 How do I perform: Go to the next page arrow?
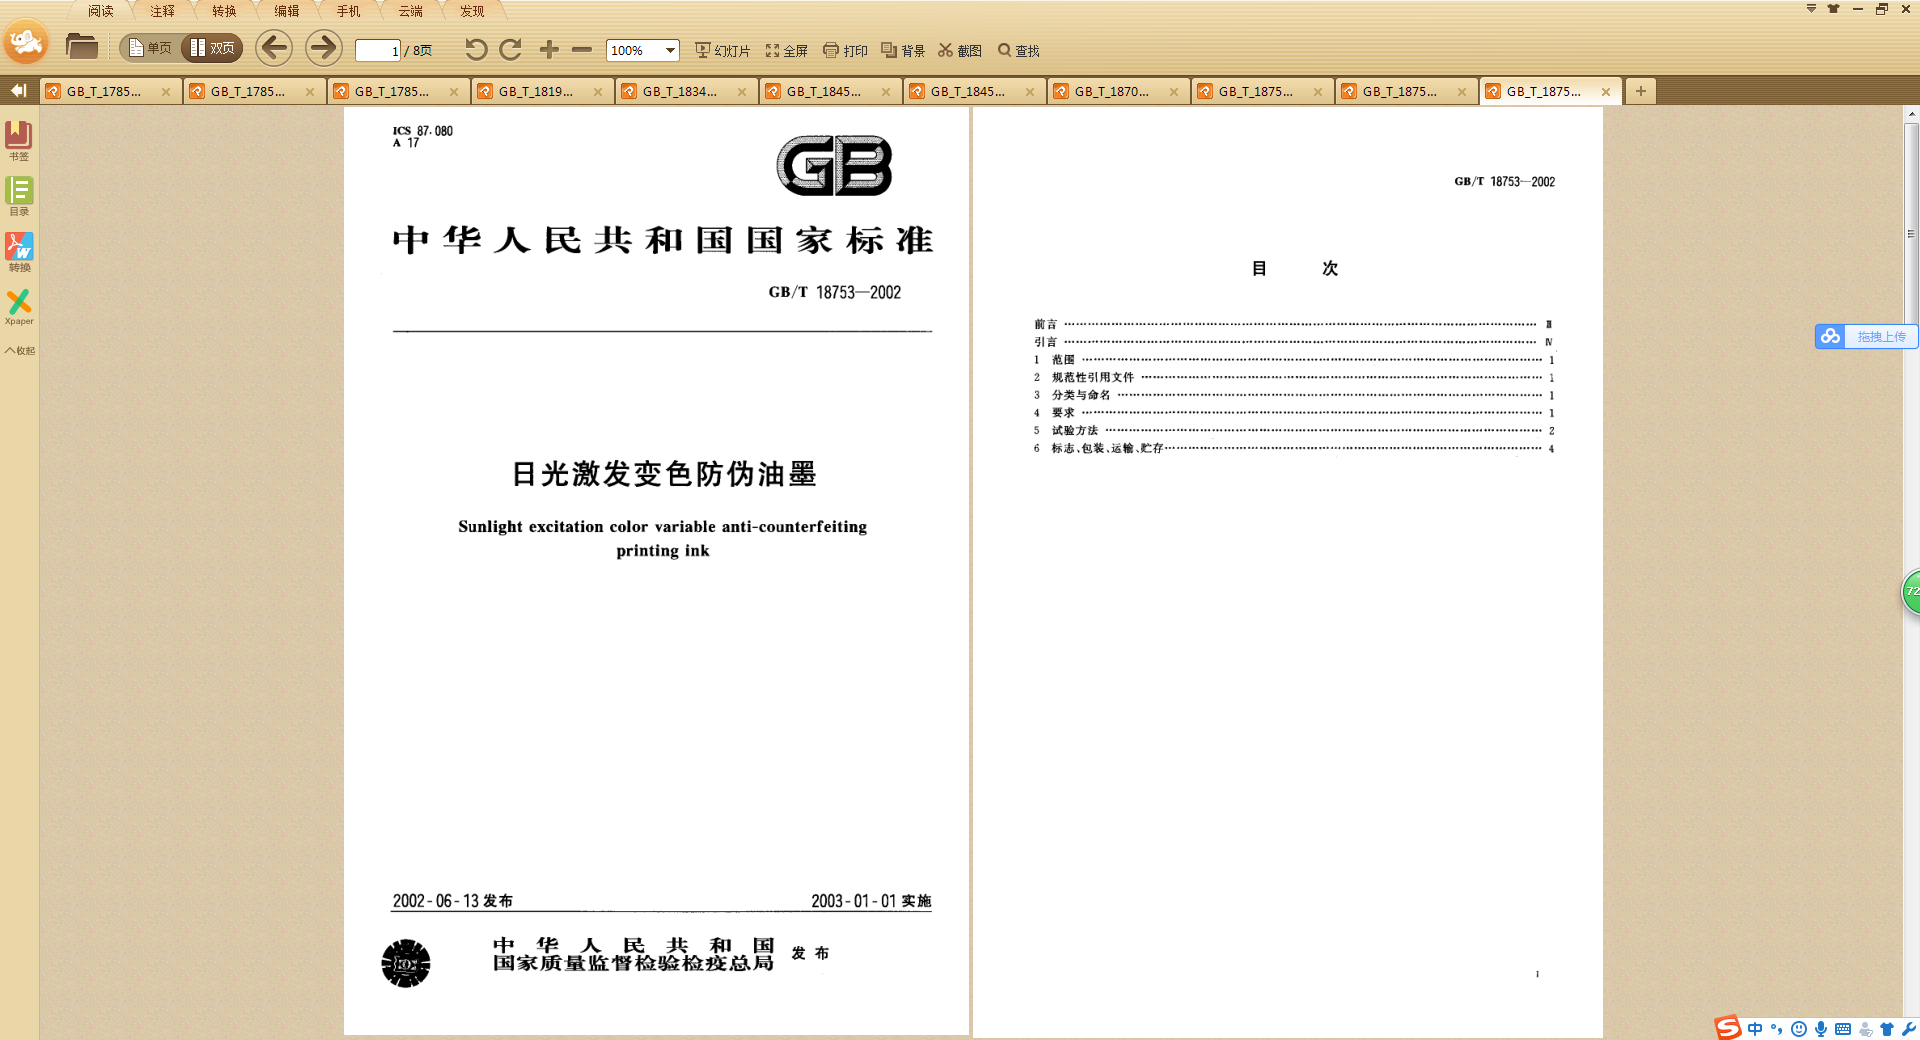coord(323,48)
